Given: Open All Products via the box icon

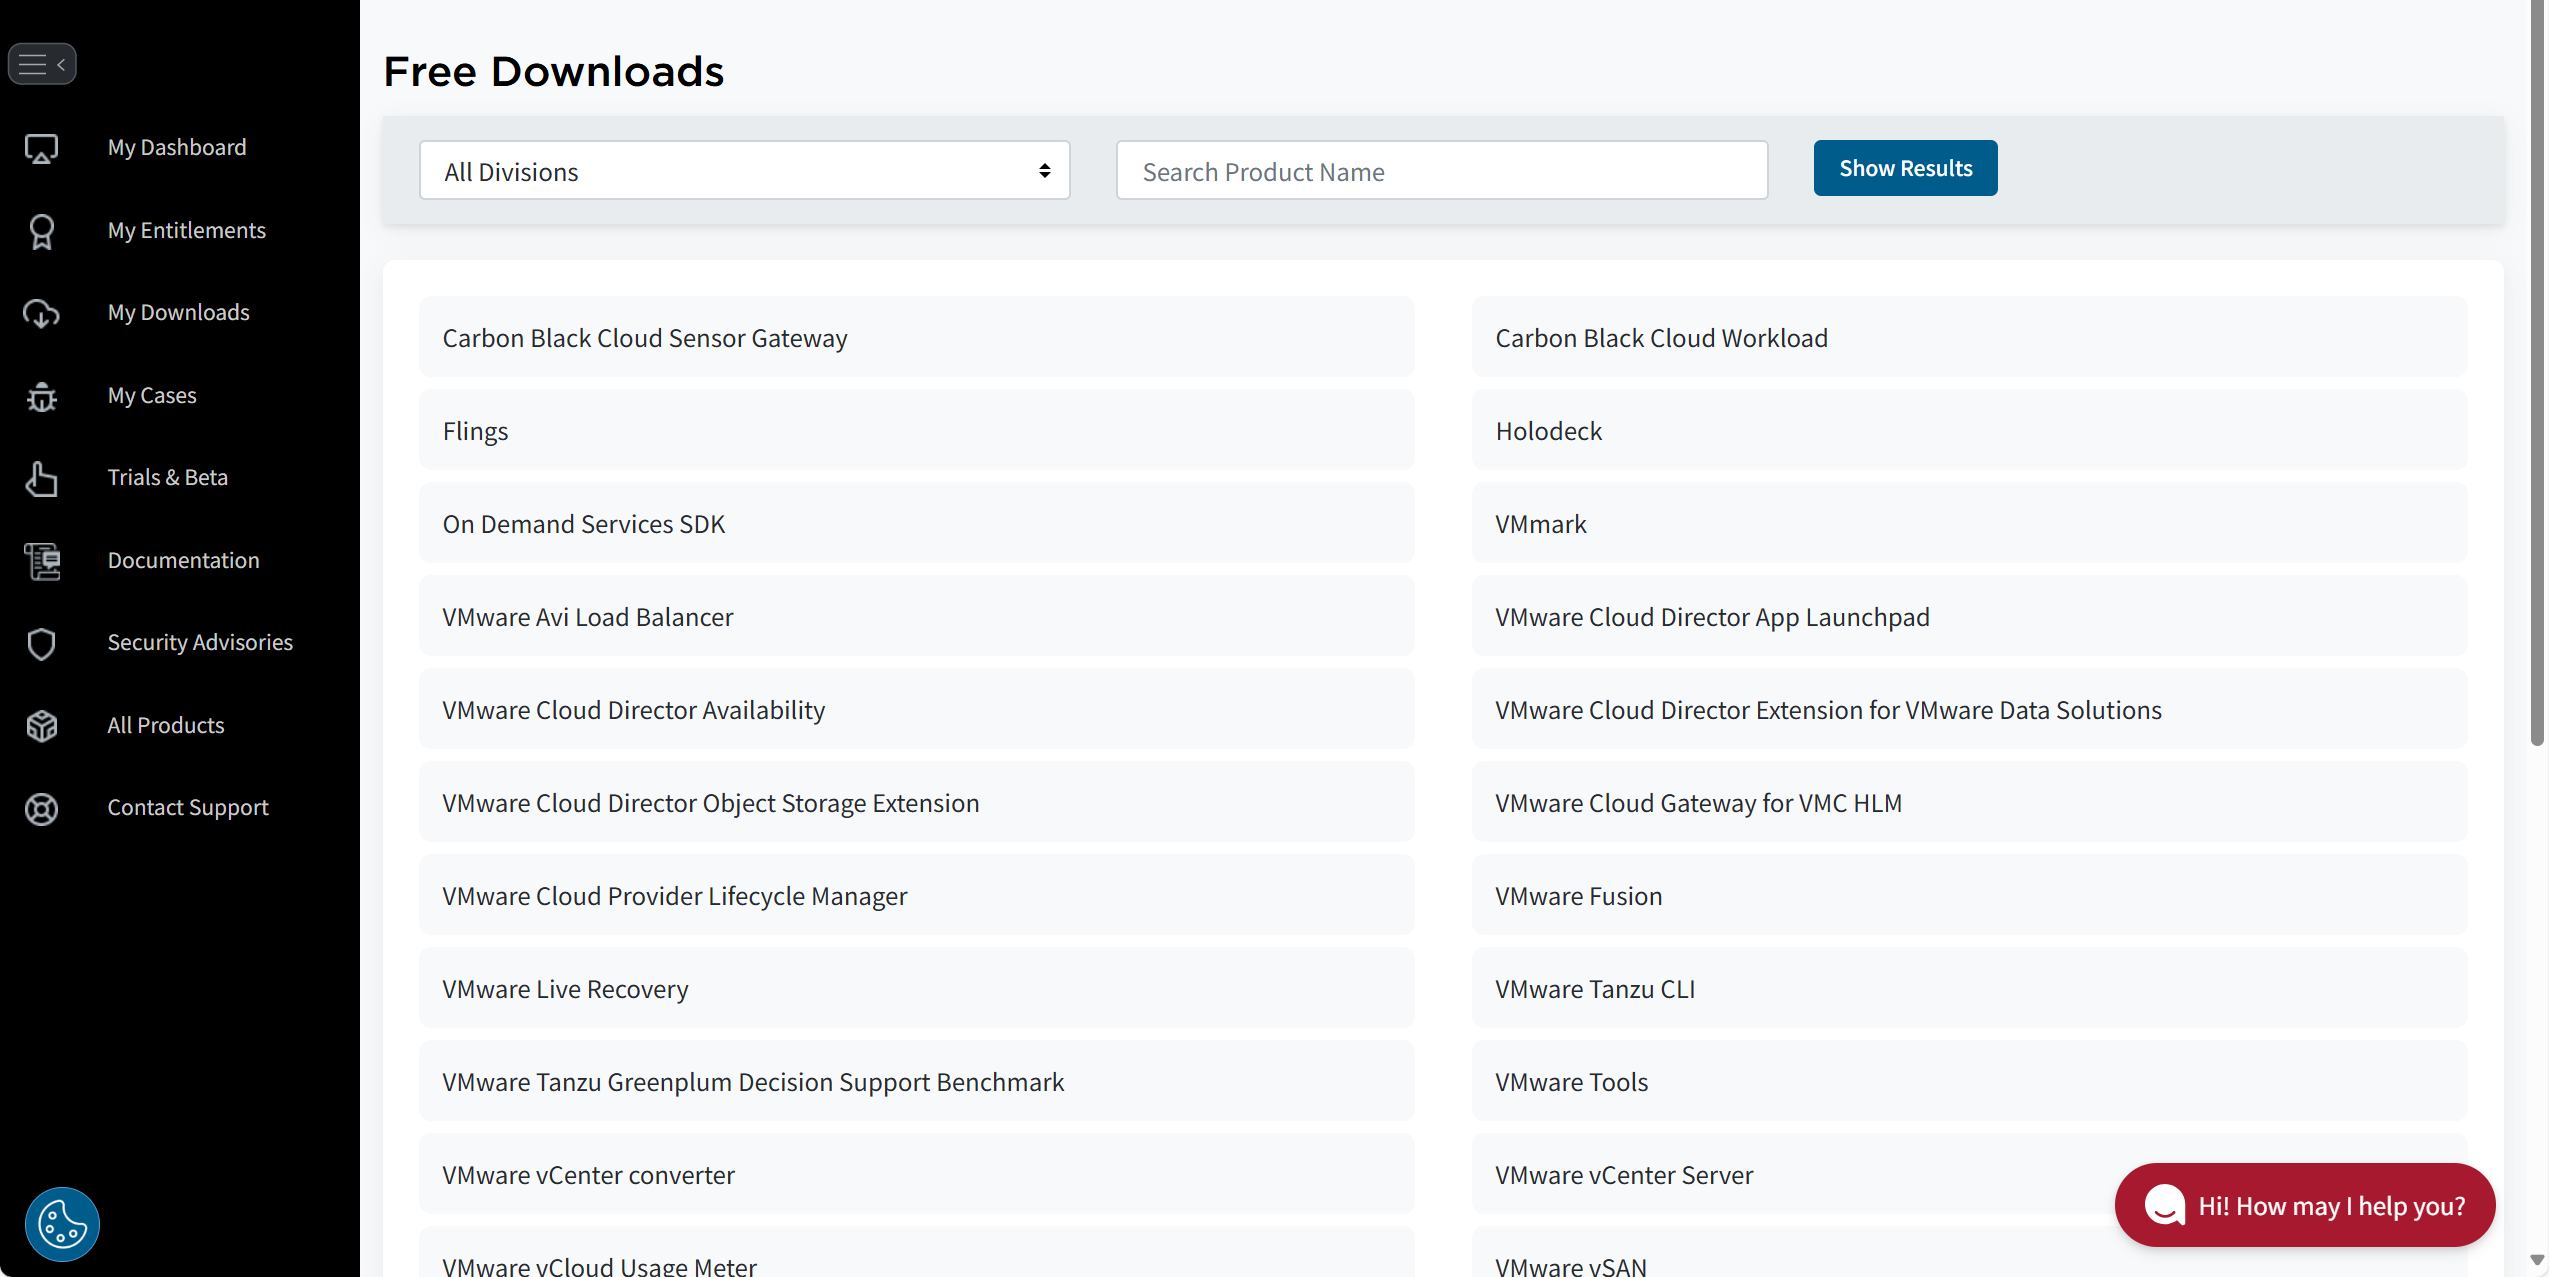Looking at the screenshot, I should tap(41, 726).
